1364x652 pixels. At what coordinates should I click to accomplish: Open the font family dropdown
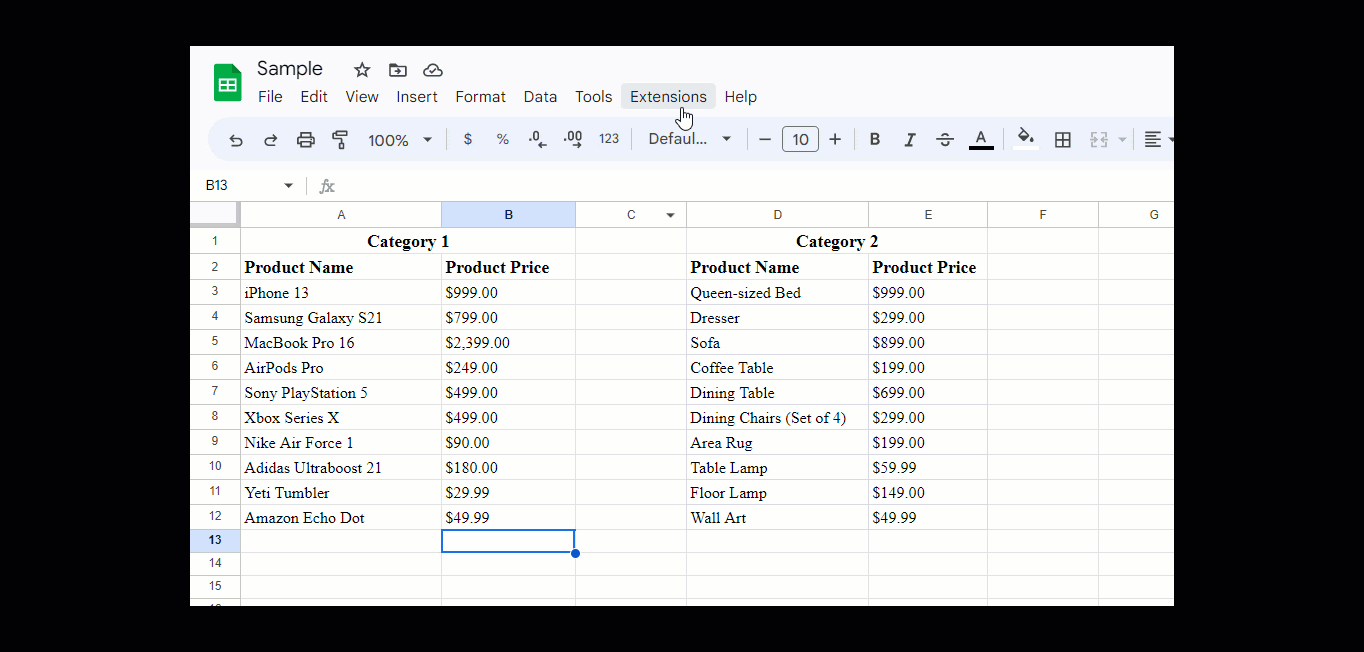(689, 139)
